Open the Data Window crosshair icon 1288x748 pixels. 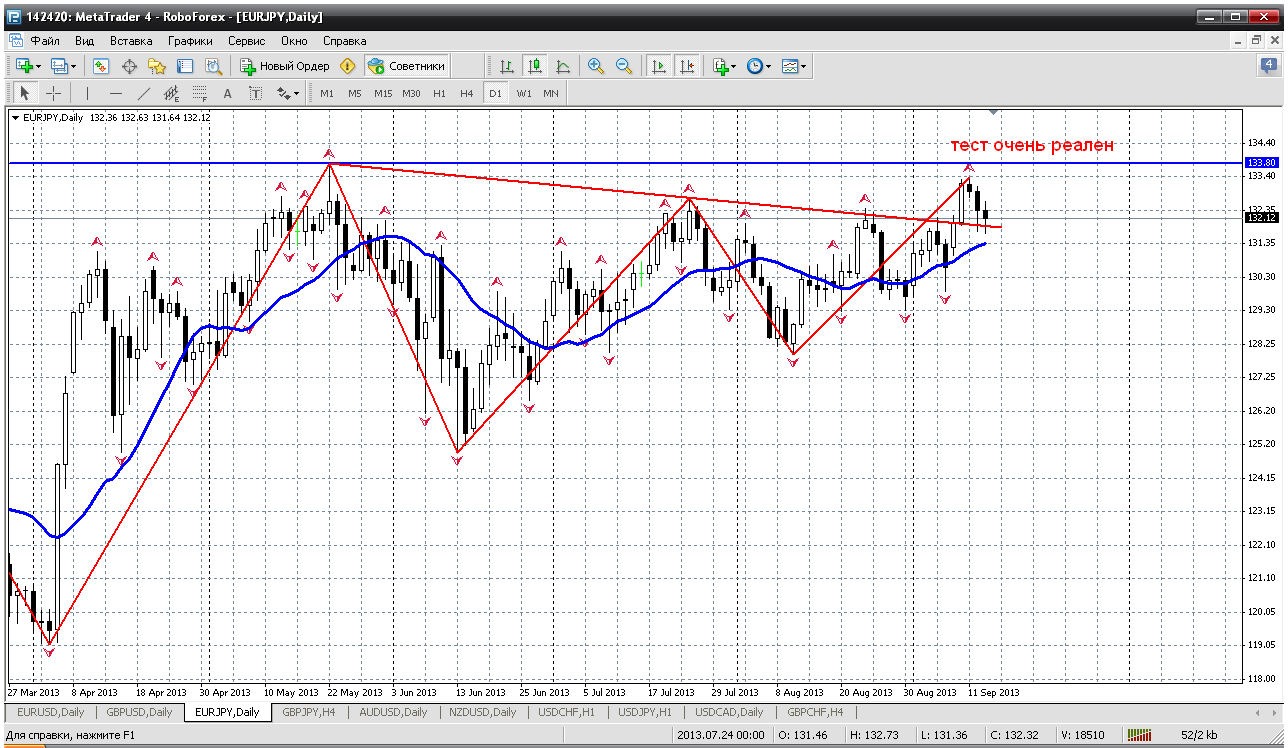(x=129, y=66)
